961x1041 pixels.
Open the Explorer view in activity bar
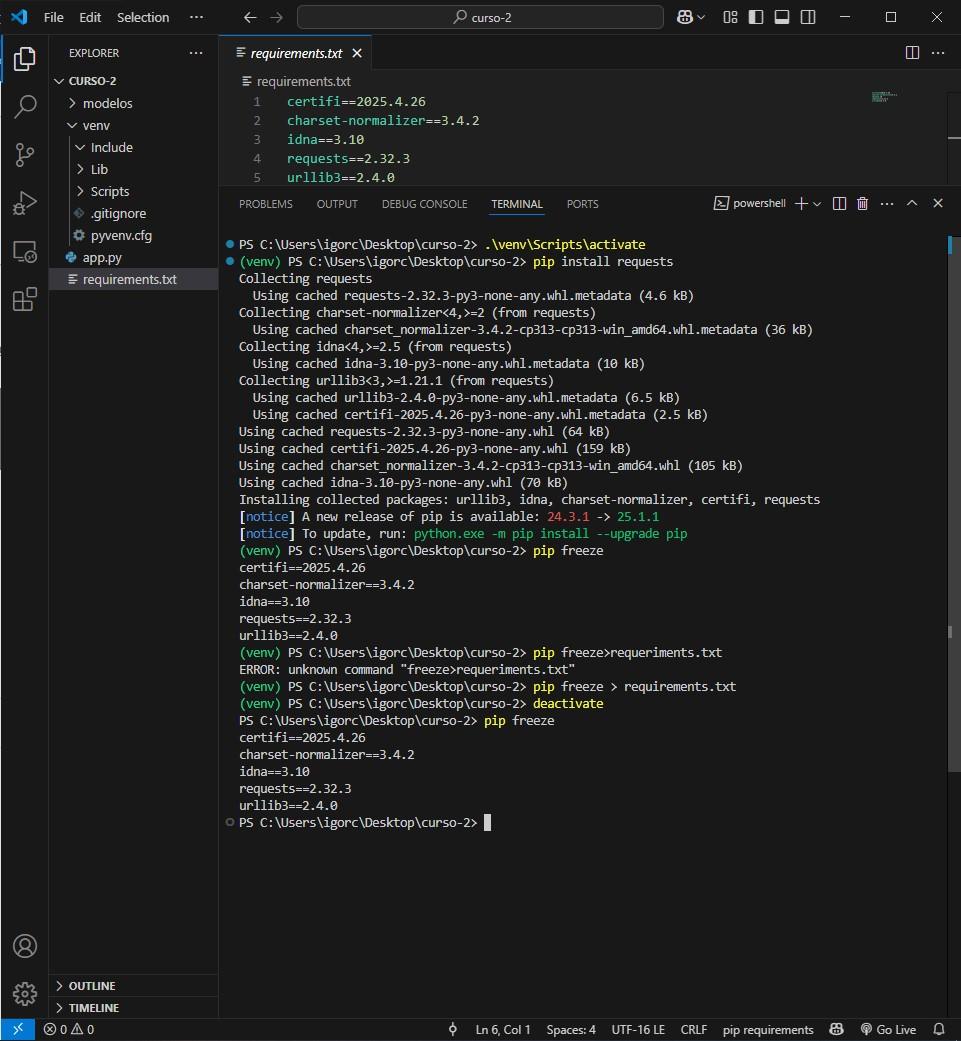[x=25, y=59]
